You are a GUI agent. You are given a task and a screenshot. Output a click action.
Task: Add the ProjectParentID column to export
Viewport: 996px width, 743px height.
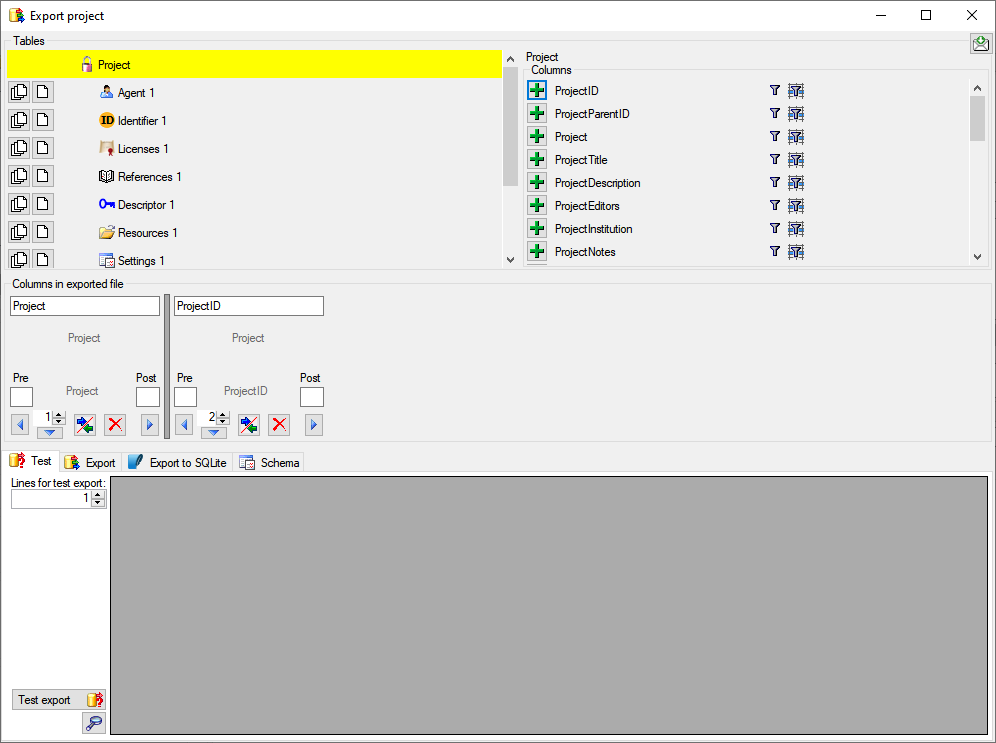(x=537, y=113)
